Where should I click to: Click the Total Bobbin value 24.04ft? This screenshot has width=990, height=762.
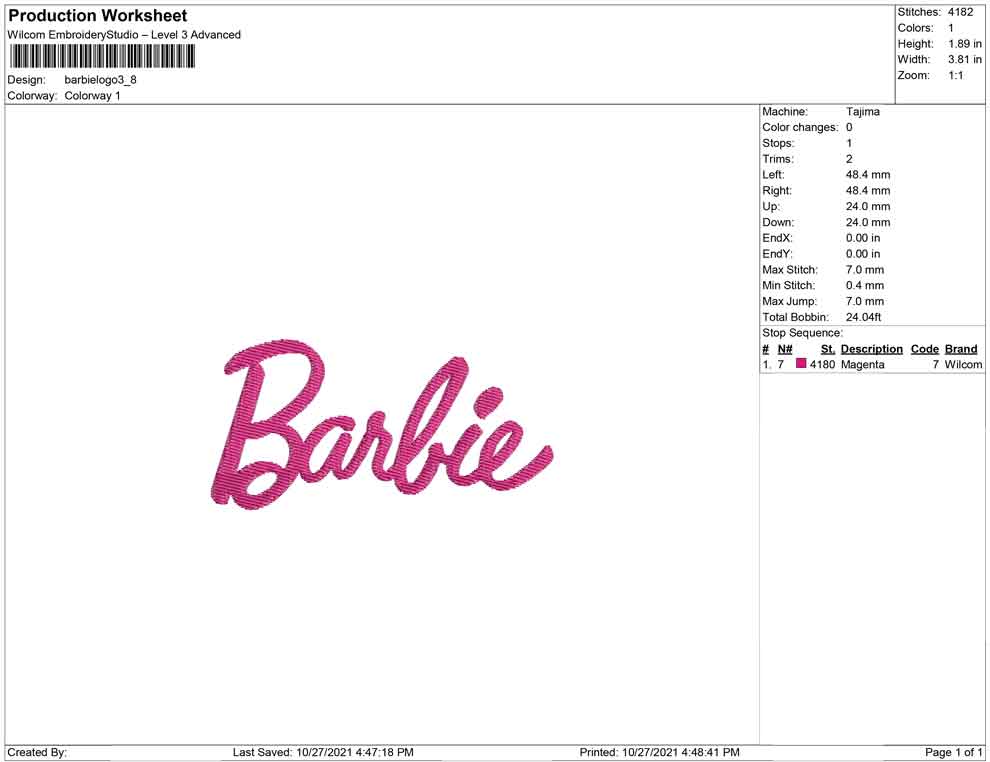click(x=863, y=317)
